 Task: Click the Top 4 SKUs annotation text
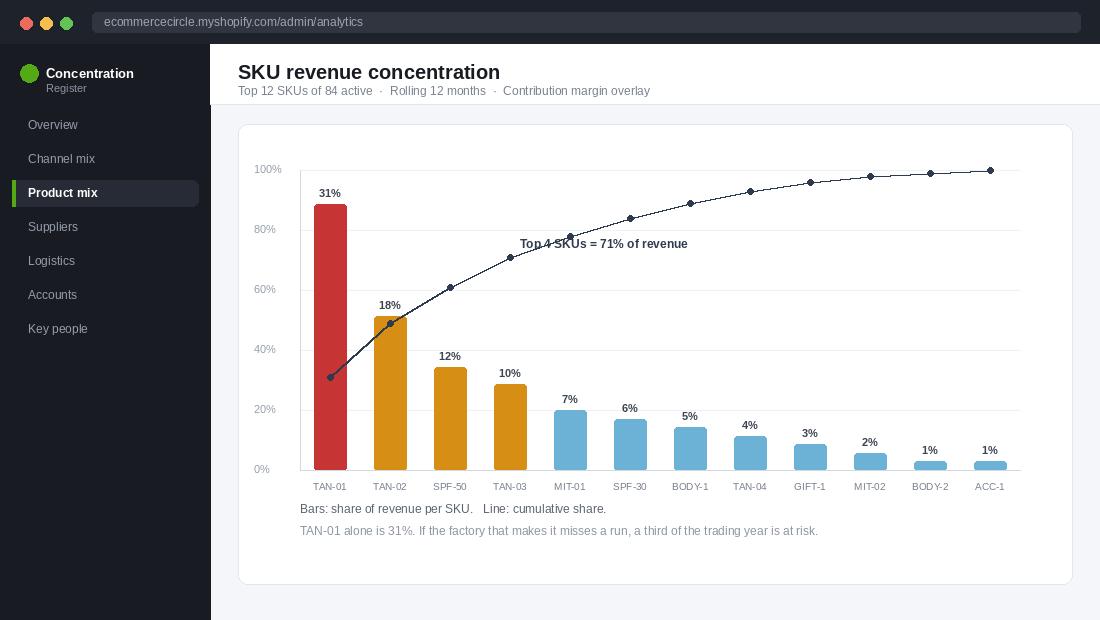coord(603,244)
